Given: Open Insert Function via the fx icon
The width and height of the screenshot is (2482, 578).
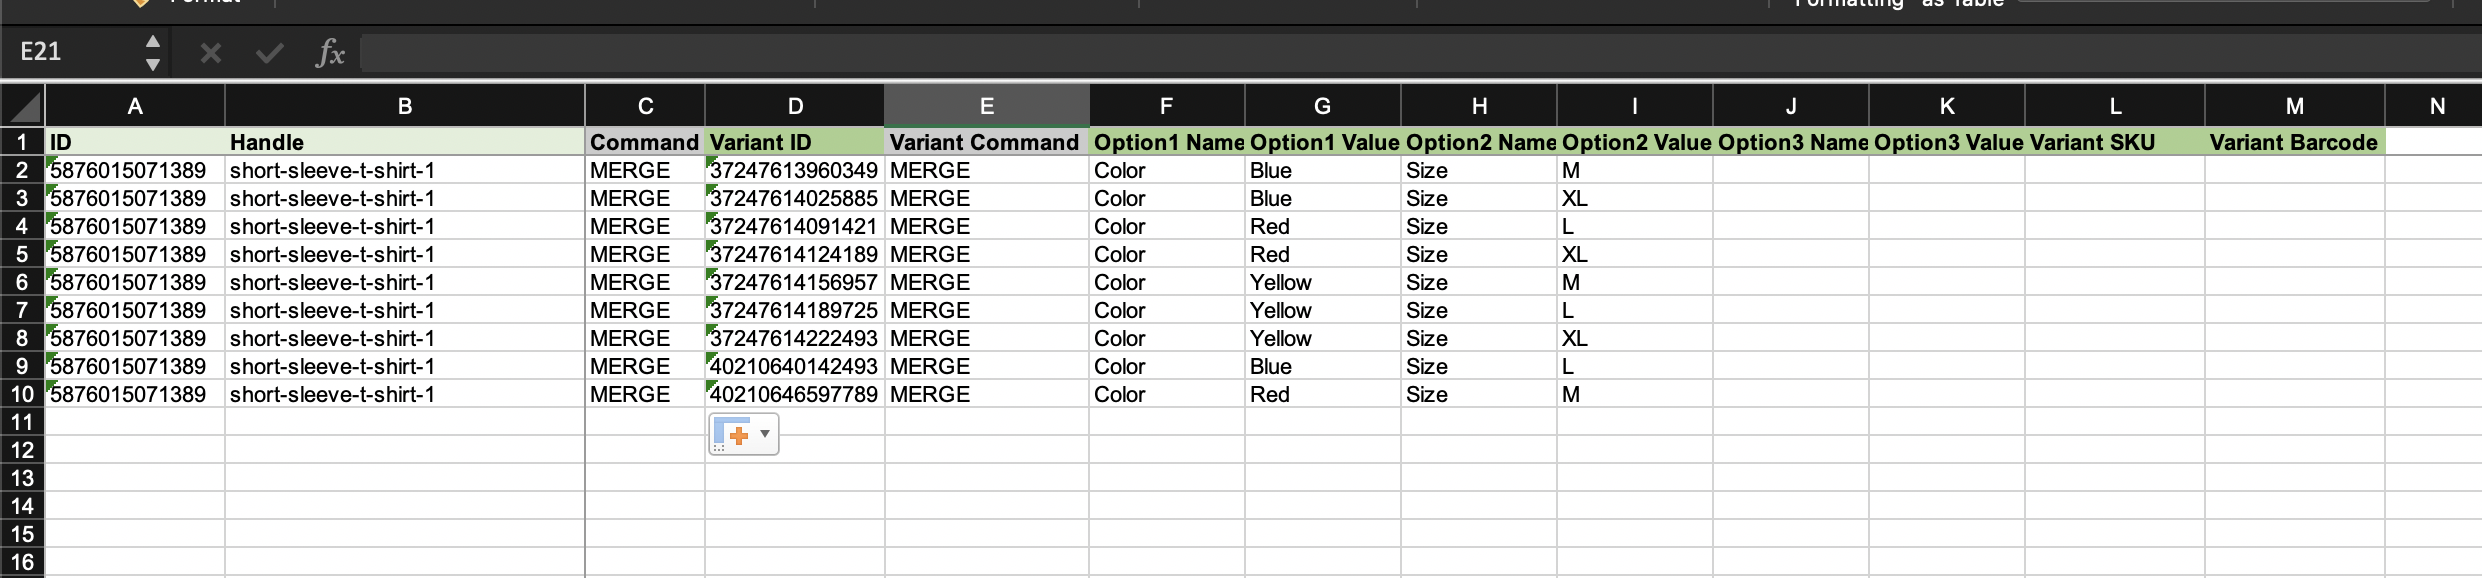Looking at the screenshot, I should pyautogui.click(x=330, y=53).
